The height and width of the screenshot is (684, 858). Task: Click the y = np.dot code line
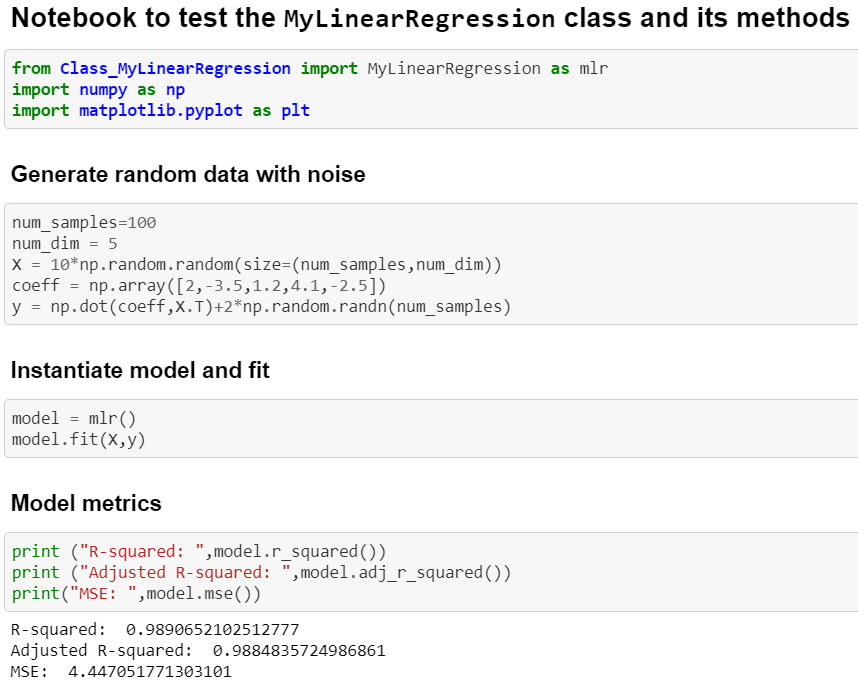click(x=261, y=307)
